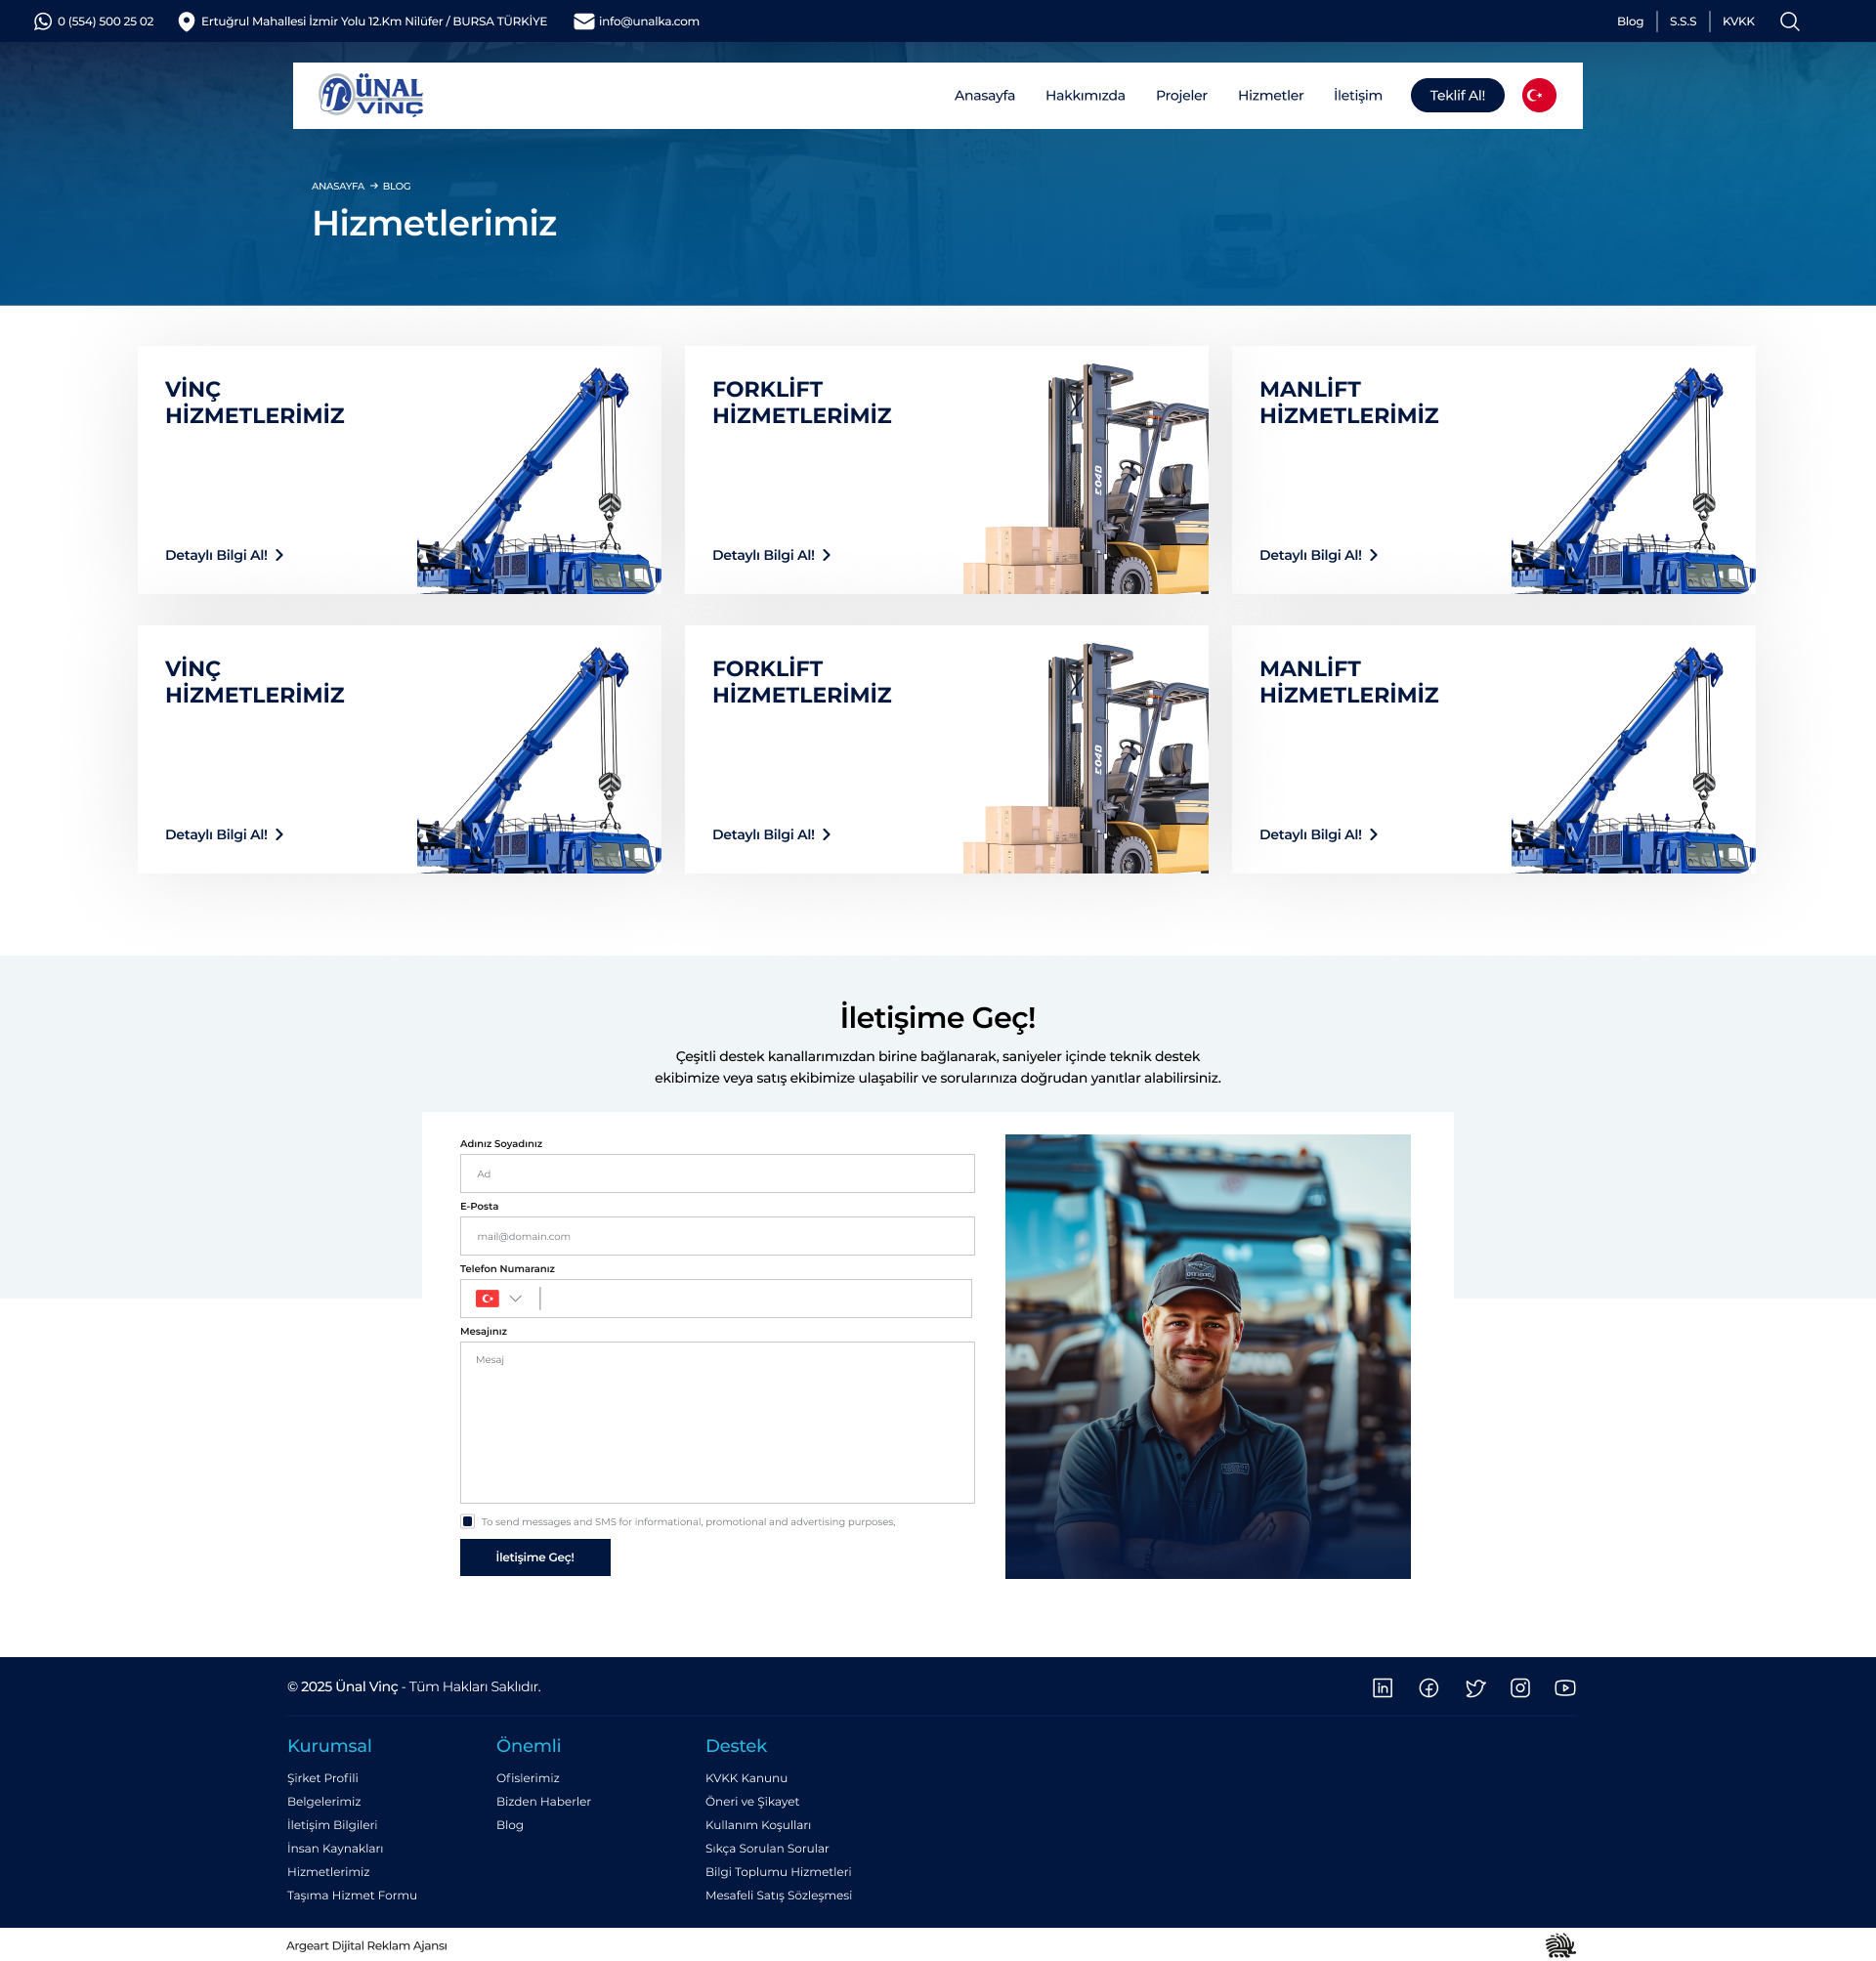Open the KVKK link in top bar
This screenshot has width=1876, height=1961.
(1738, 21)
